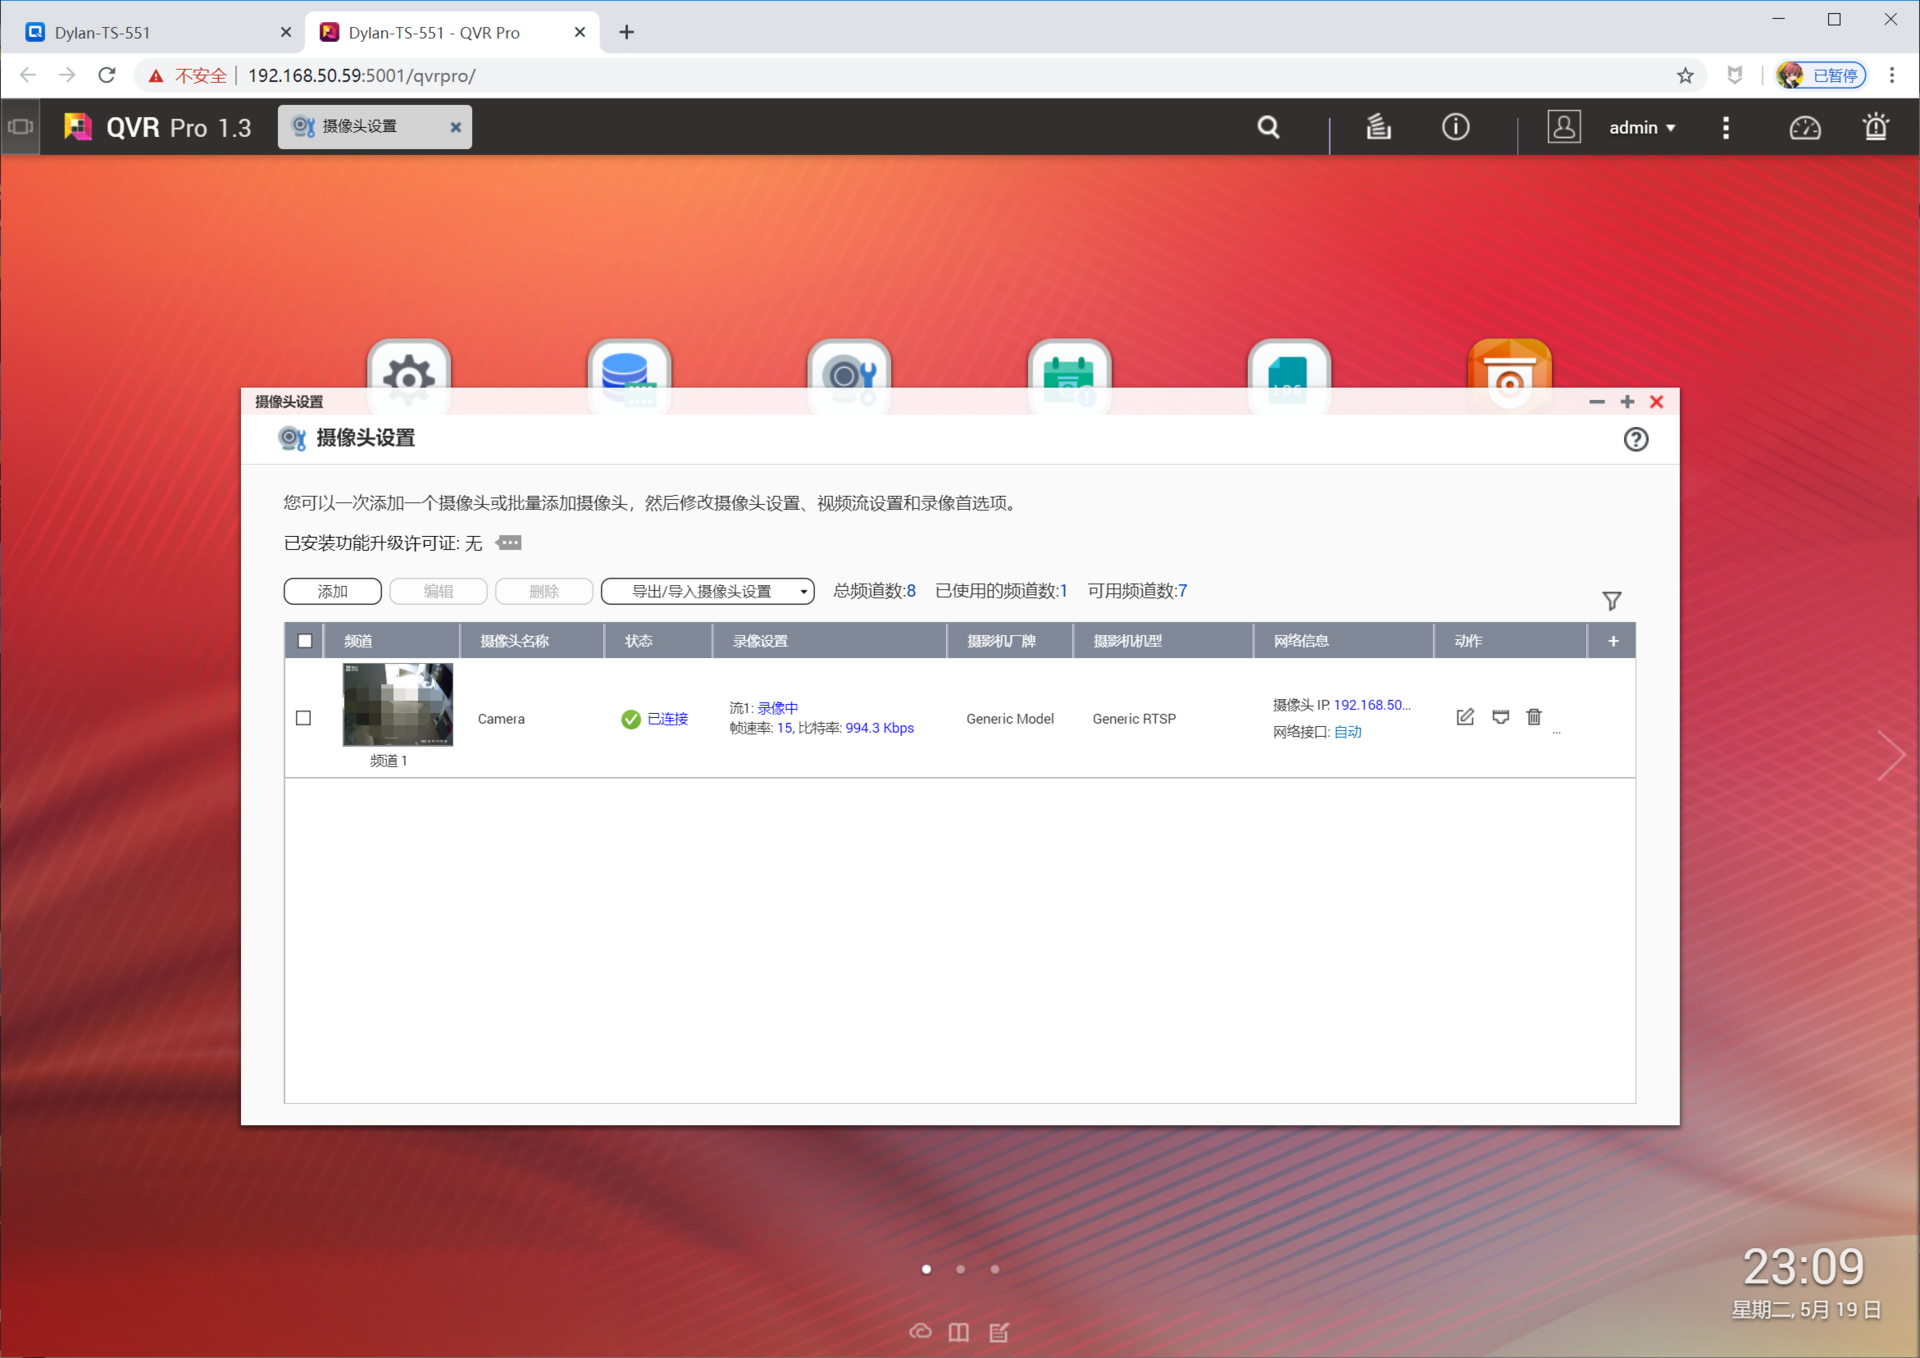
Task: Click the plus column expander in table header
Action: (1612, 641)
